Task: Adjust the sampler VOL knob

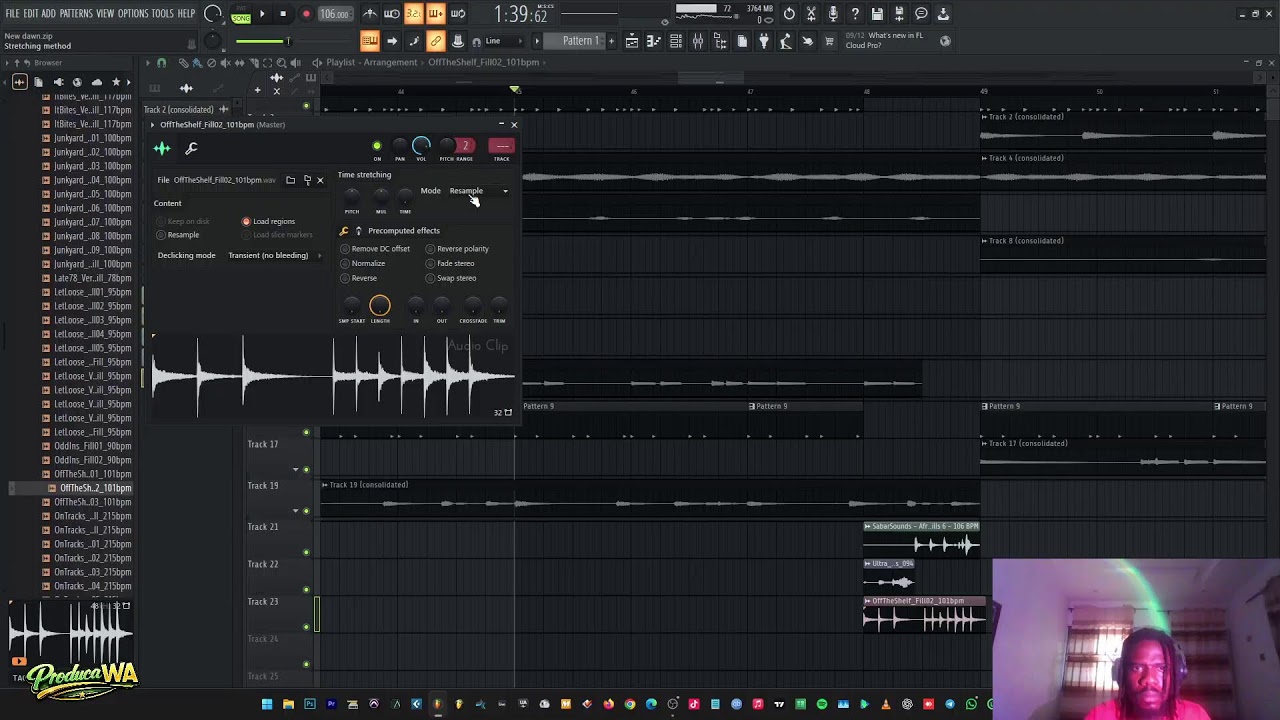Action: (x=421, y=146)
